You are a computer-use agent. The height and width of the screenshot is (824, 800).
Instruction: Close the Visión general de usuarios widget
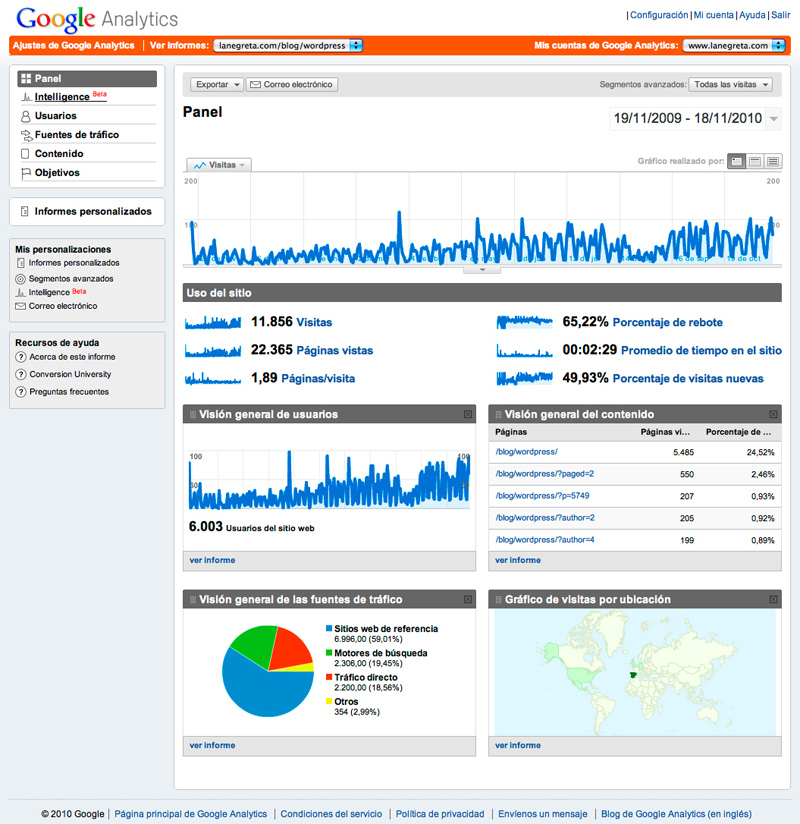(x=468, y=415)
